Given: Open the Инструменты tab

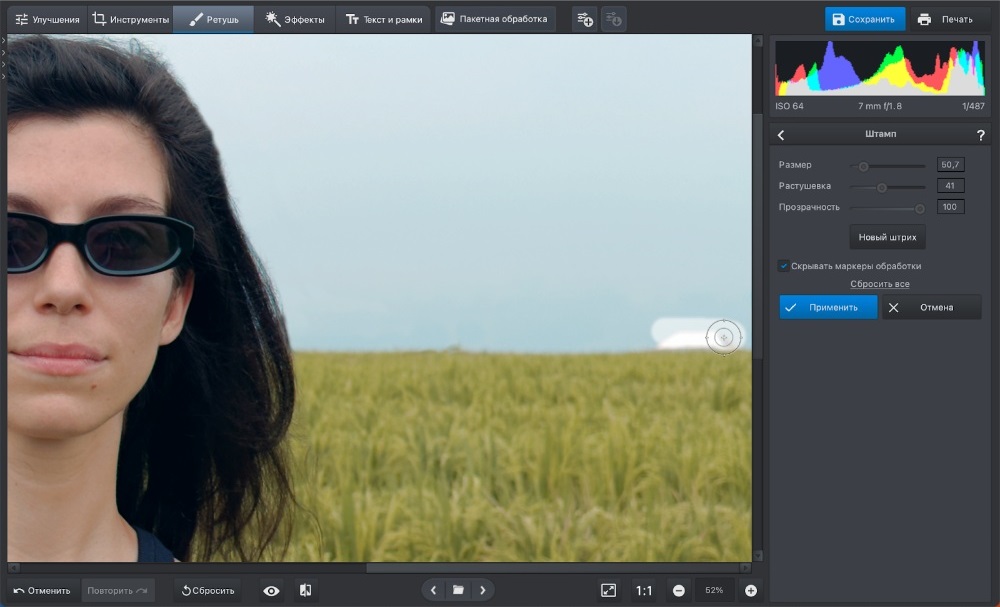Looking at the screenshot, I should pyautogui.click(x=130, y=19).
